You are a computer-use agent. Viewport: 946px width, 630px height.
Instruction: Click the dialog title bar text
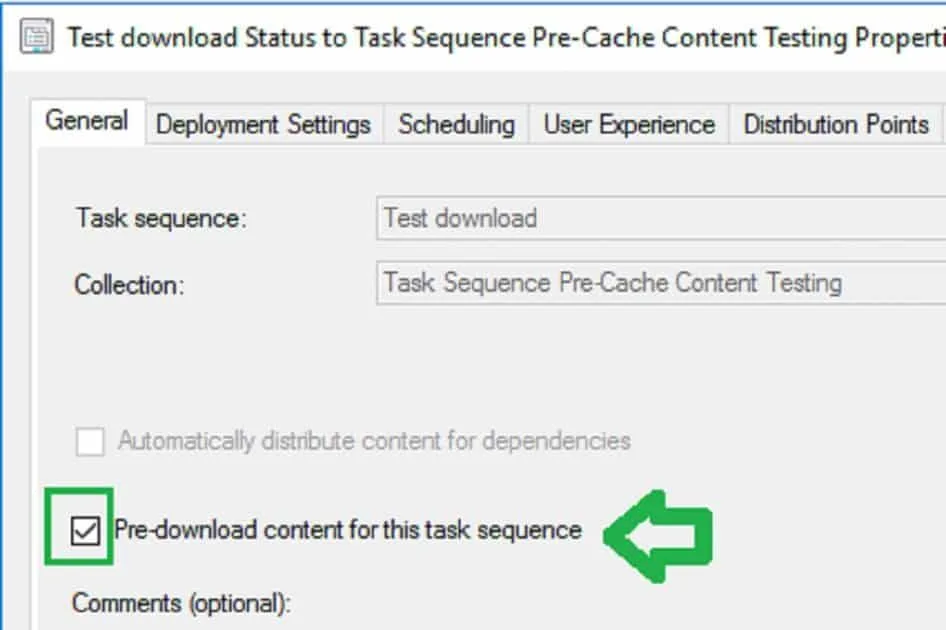coord(500,37)
